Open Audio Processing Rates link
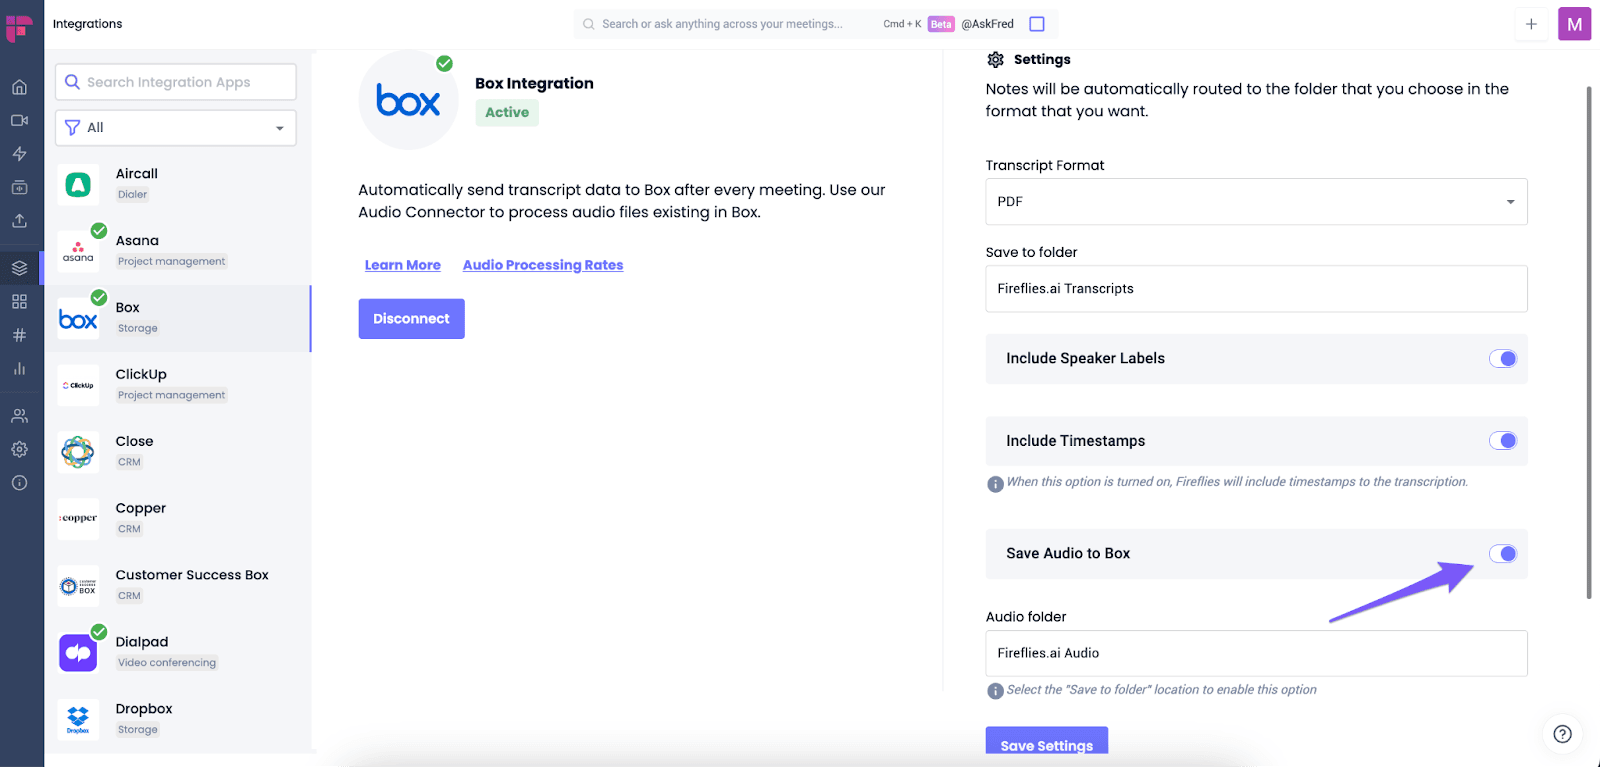The height and width of the screenshot is (767, 1600). point(543,265)
